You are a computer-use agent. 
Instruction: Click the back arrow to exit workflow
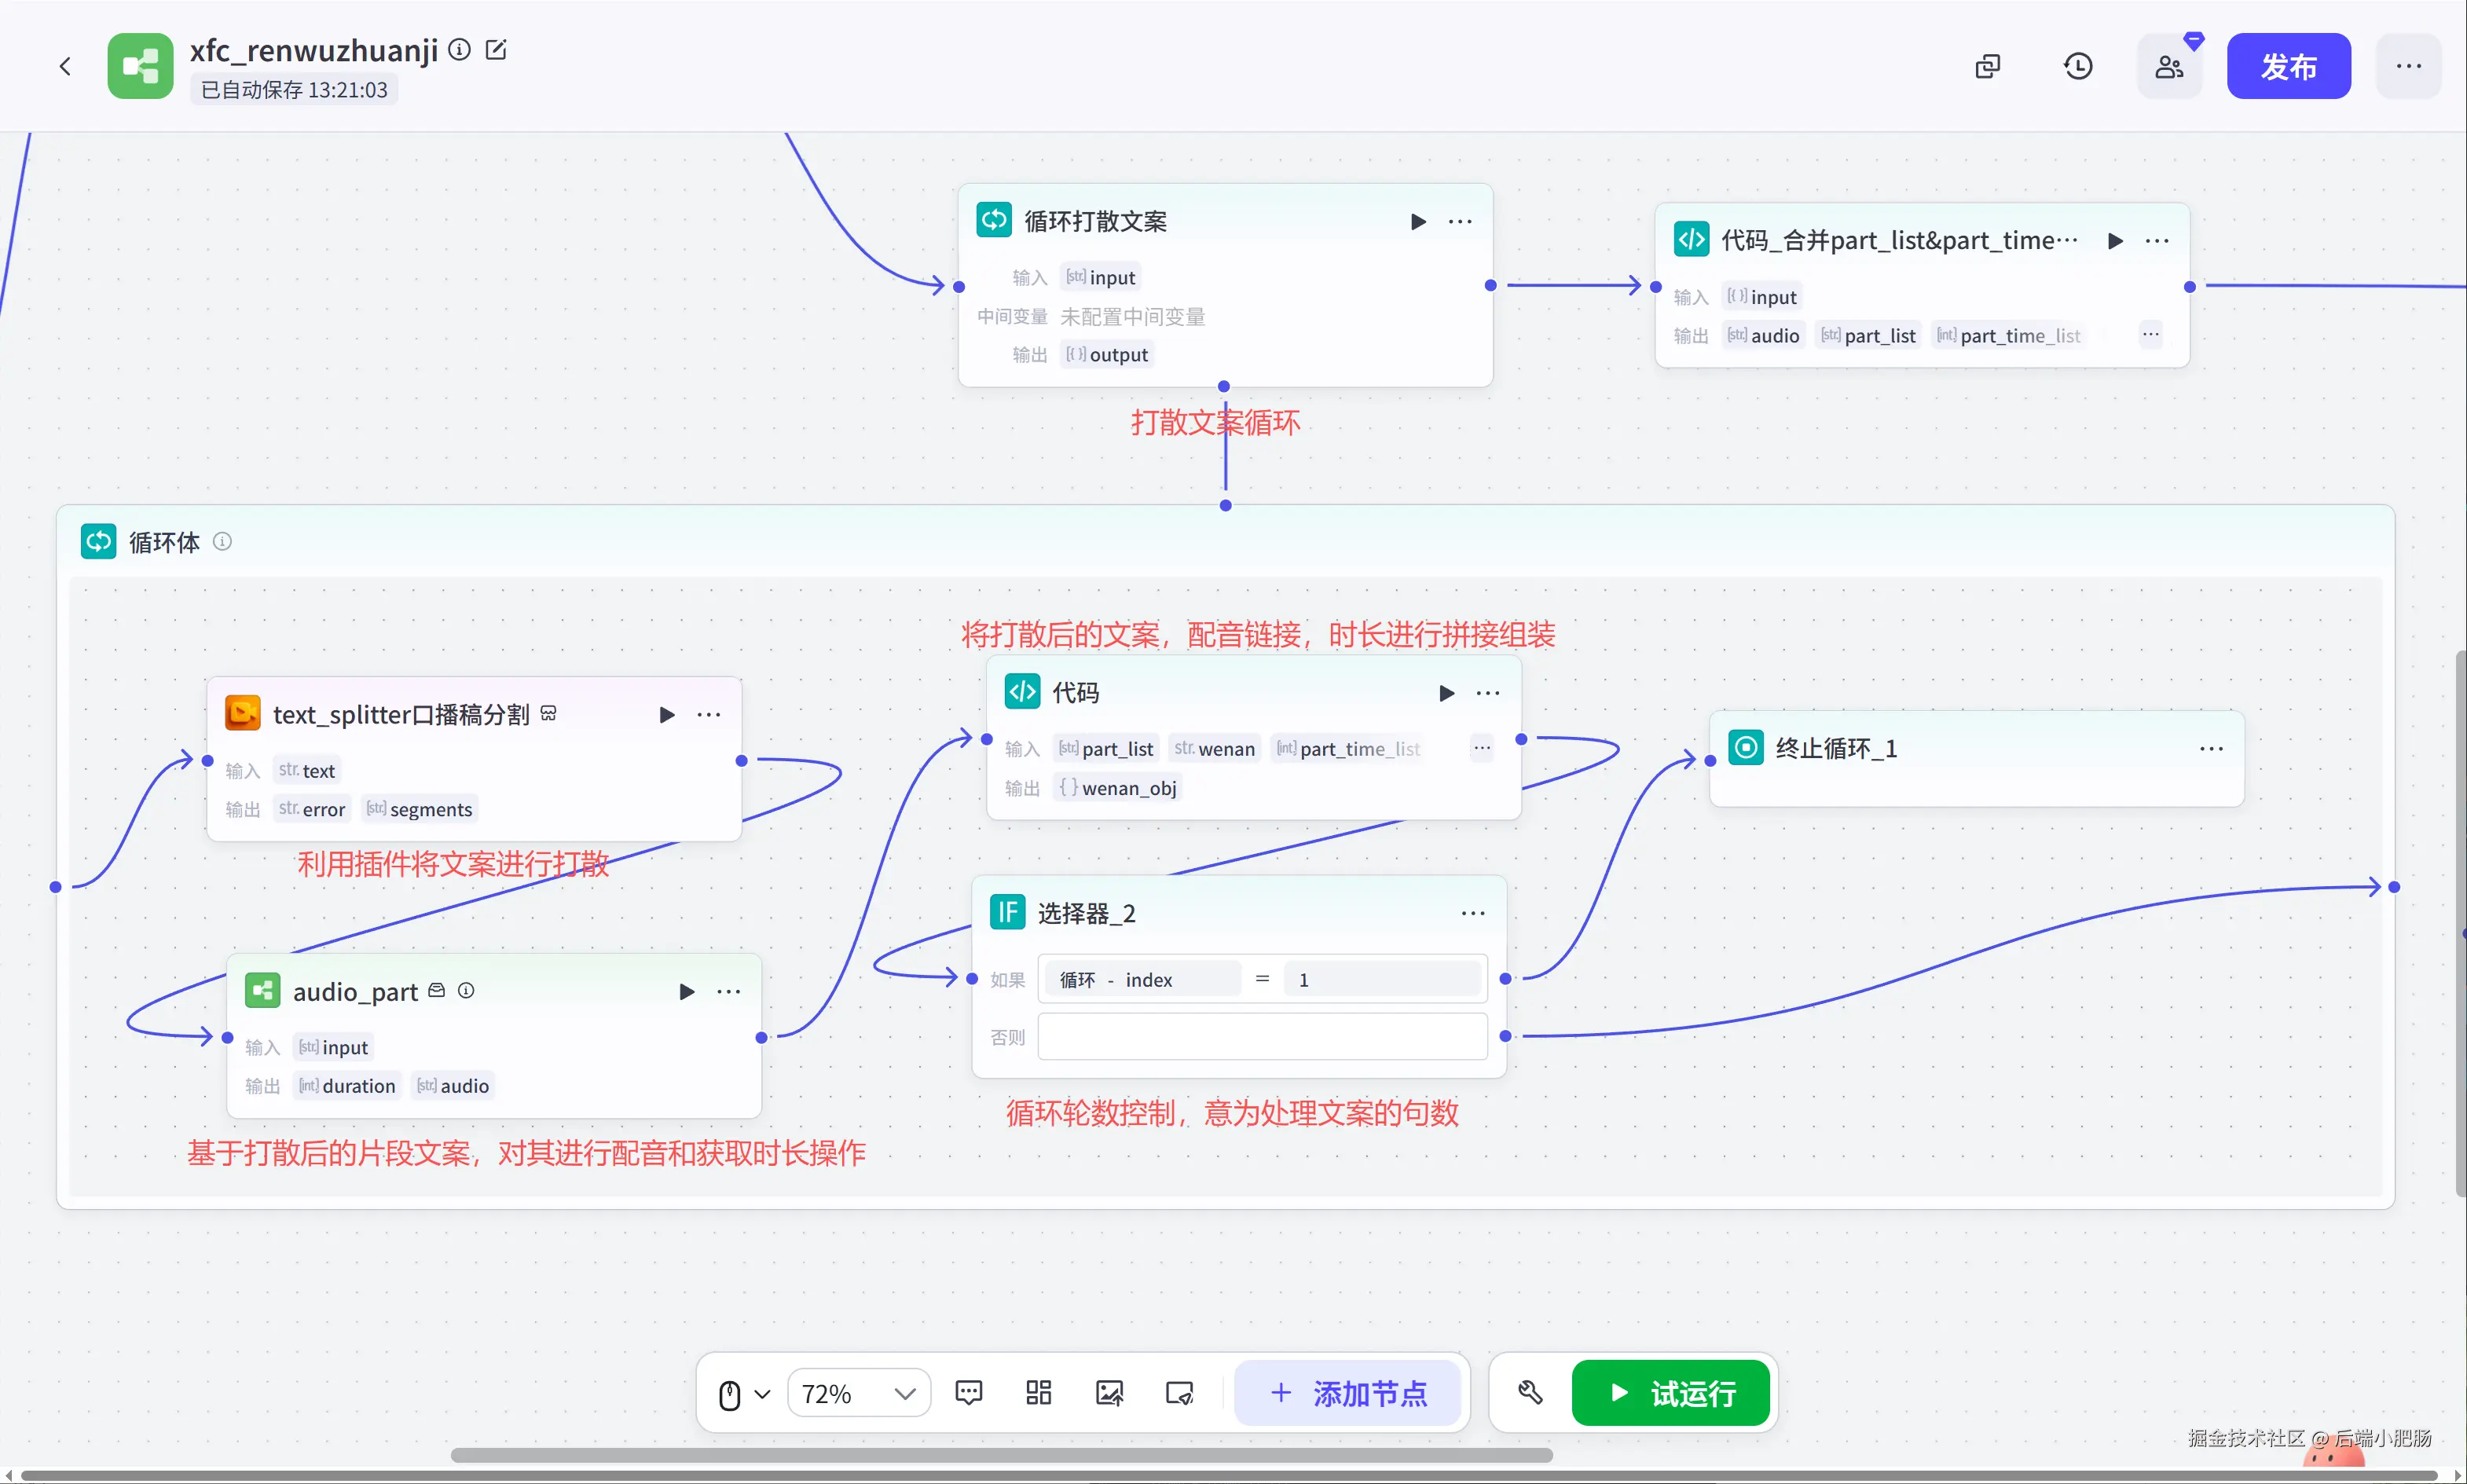click(x=65, y=67)
